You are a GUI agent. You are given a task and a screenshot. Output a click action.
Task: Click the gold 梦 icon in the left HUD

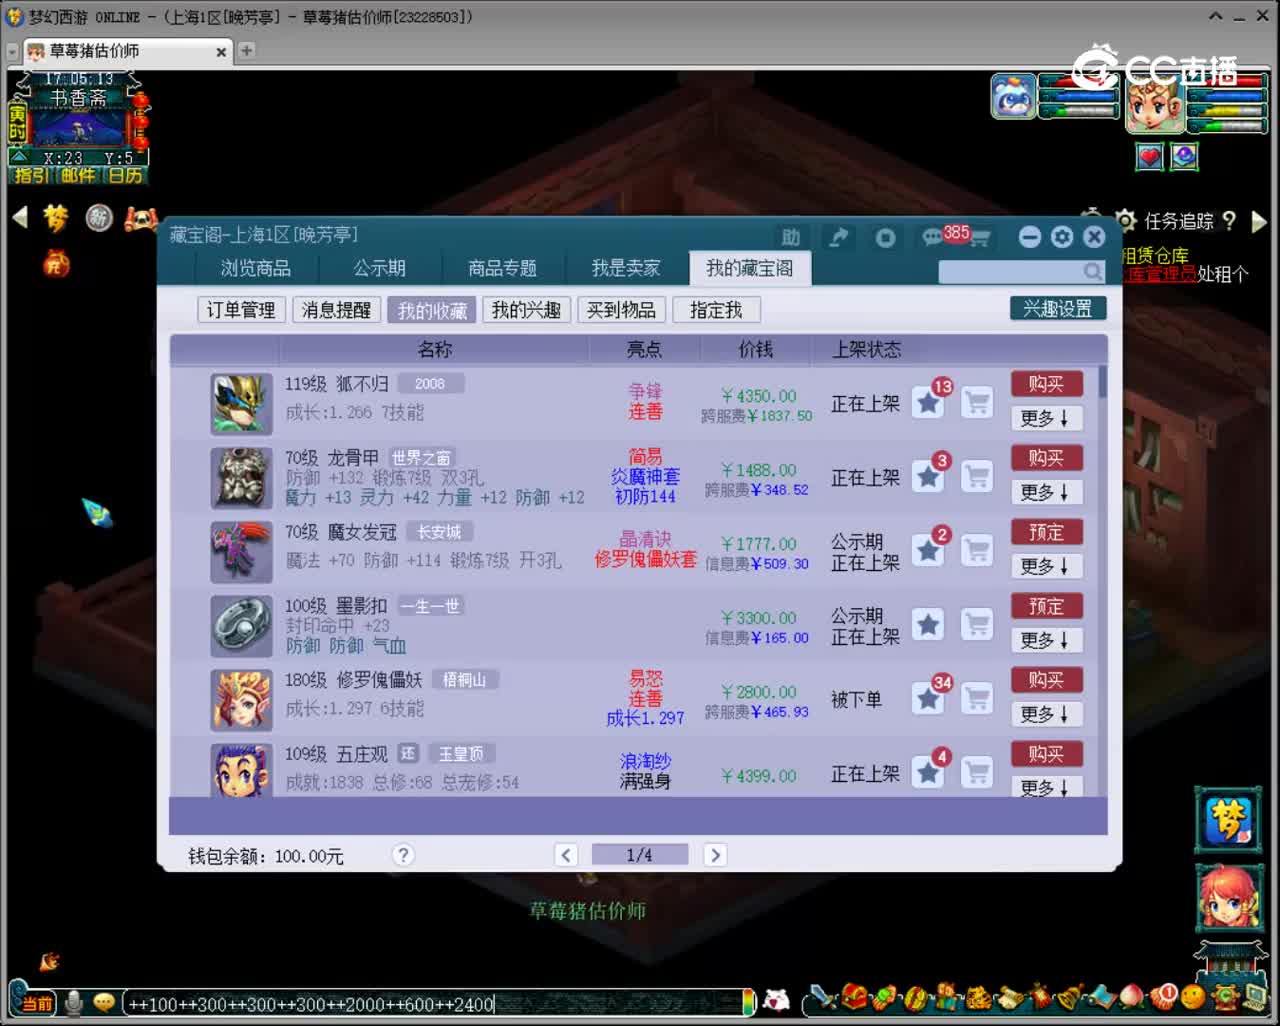tap(56, 218)
